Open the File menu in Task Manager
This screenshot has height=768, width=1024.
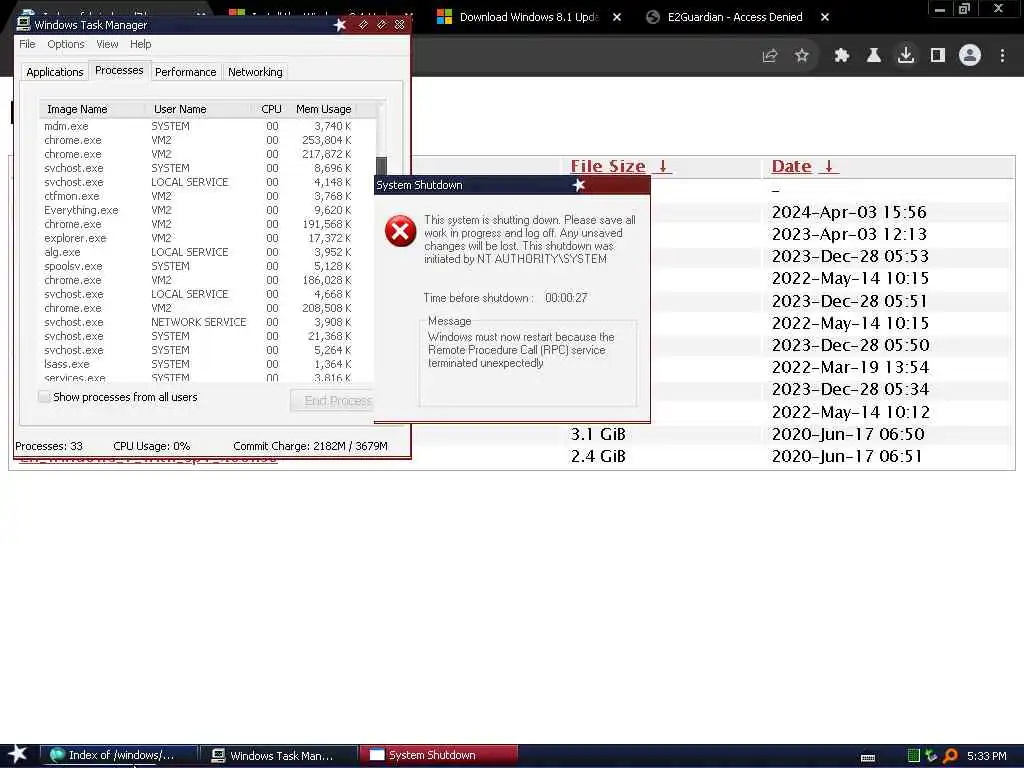(27, 44)
